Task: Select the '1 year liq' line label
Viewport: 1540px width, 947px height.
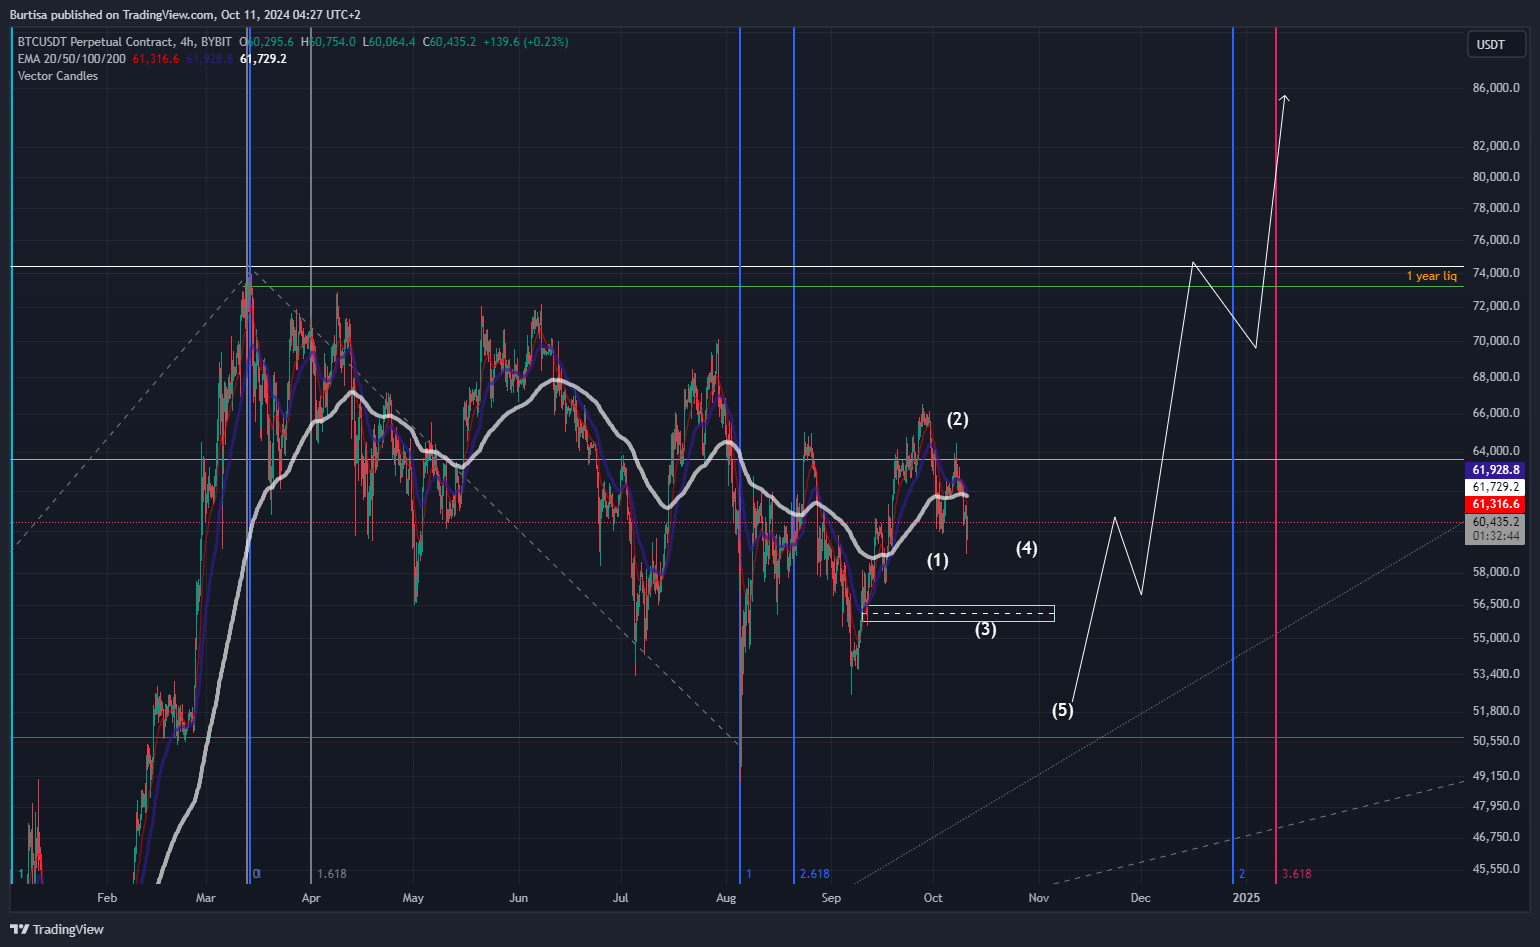Action: pyautogui.click(x=1431, y=276)
